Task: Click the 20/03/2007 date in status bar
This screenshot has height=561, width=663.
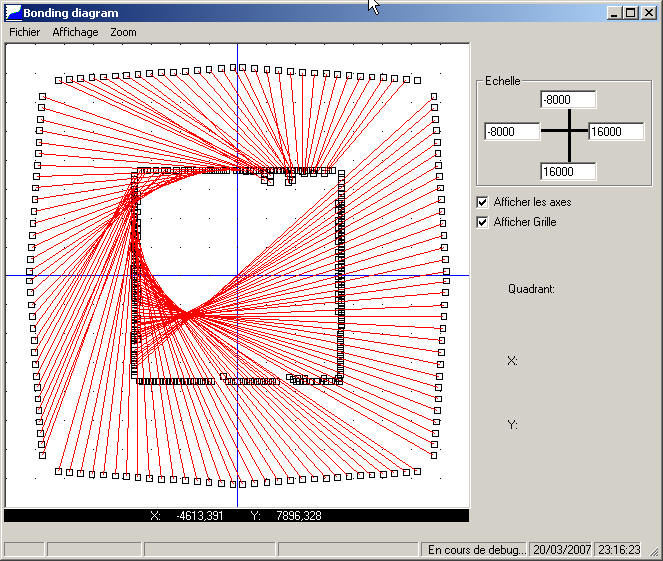Action: [561, 549]
